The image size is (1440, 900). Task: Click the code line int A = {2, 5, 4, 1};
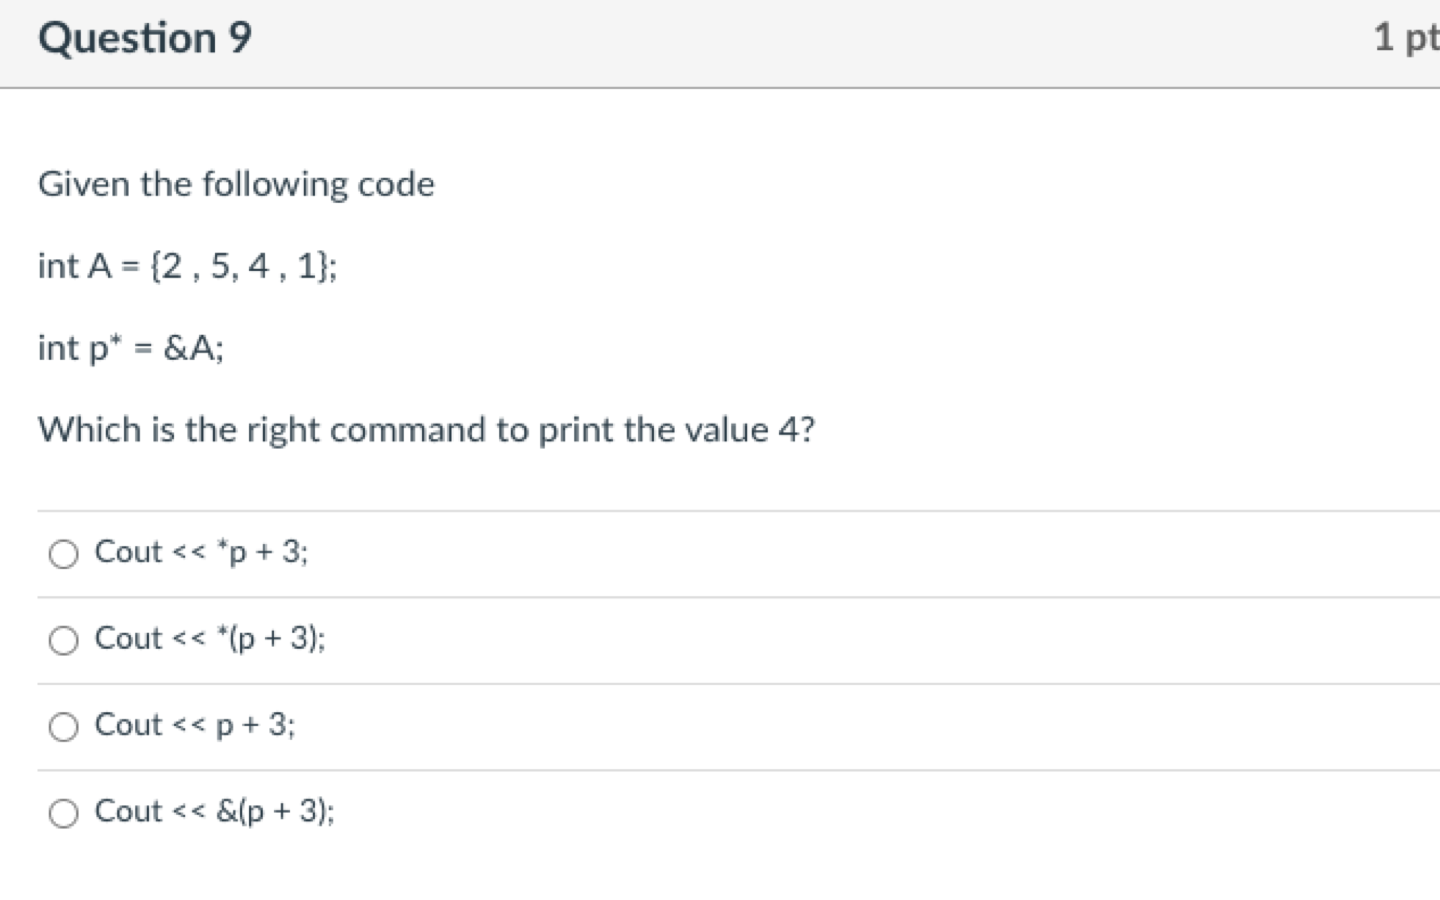tap(187, 266)
